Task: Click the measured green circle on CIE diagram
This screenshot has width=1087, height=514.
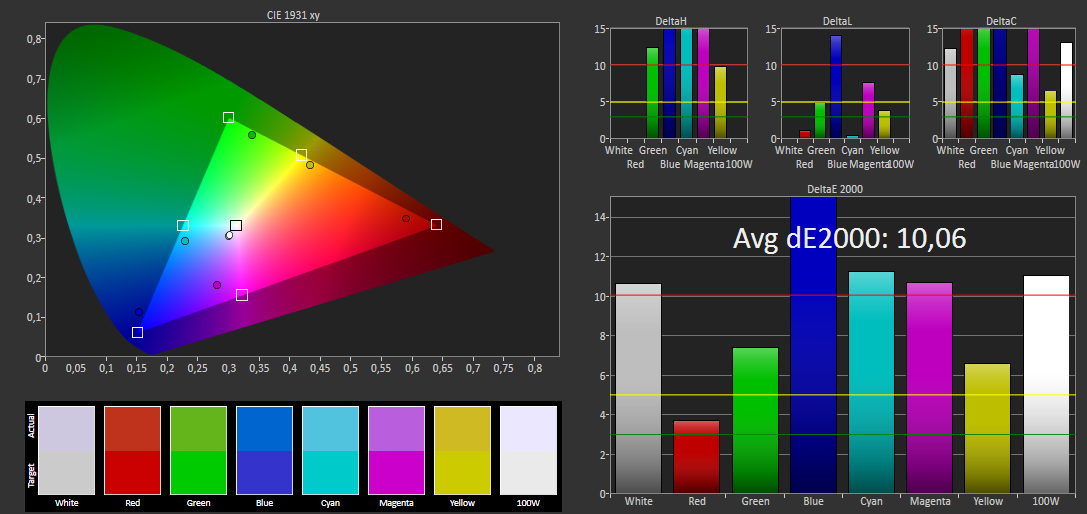Action: (252, 135)
